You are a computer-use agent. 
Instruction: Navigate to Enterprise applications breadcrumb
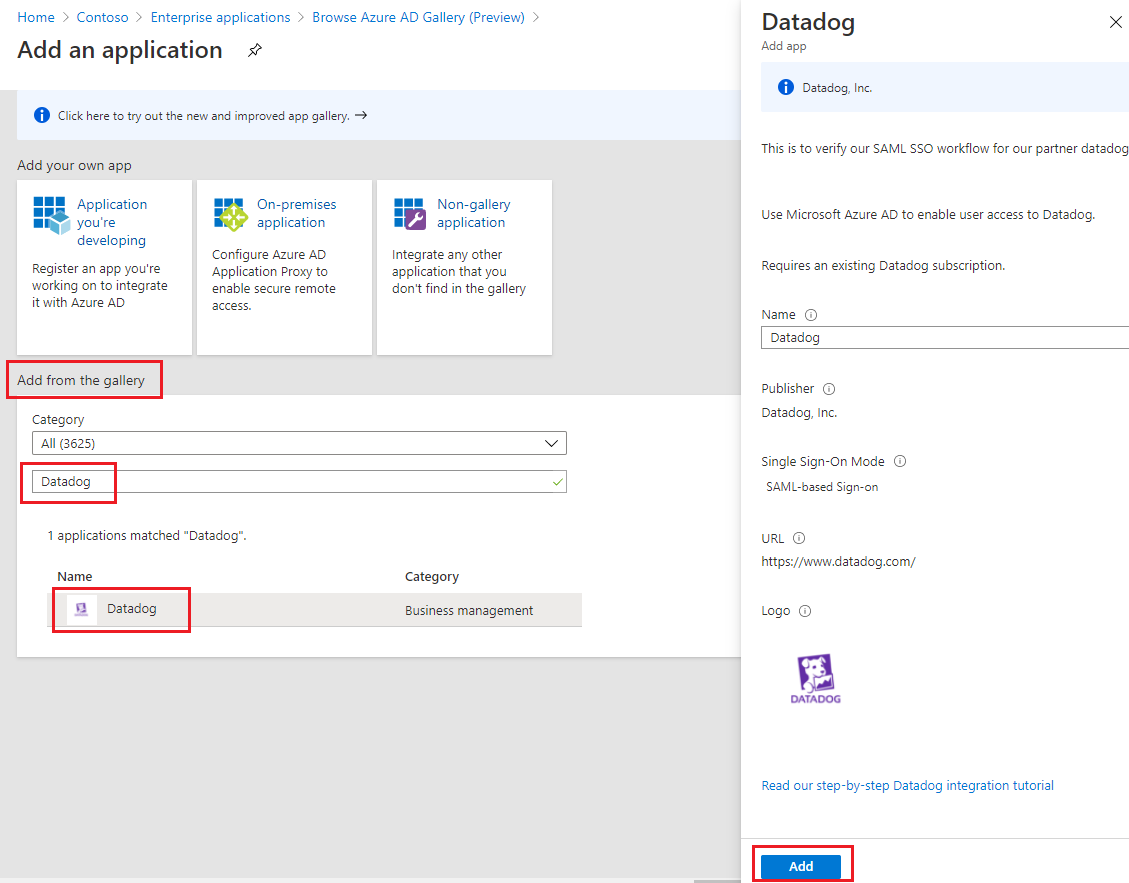[220, 18]
